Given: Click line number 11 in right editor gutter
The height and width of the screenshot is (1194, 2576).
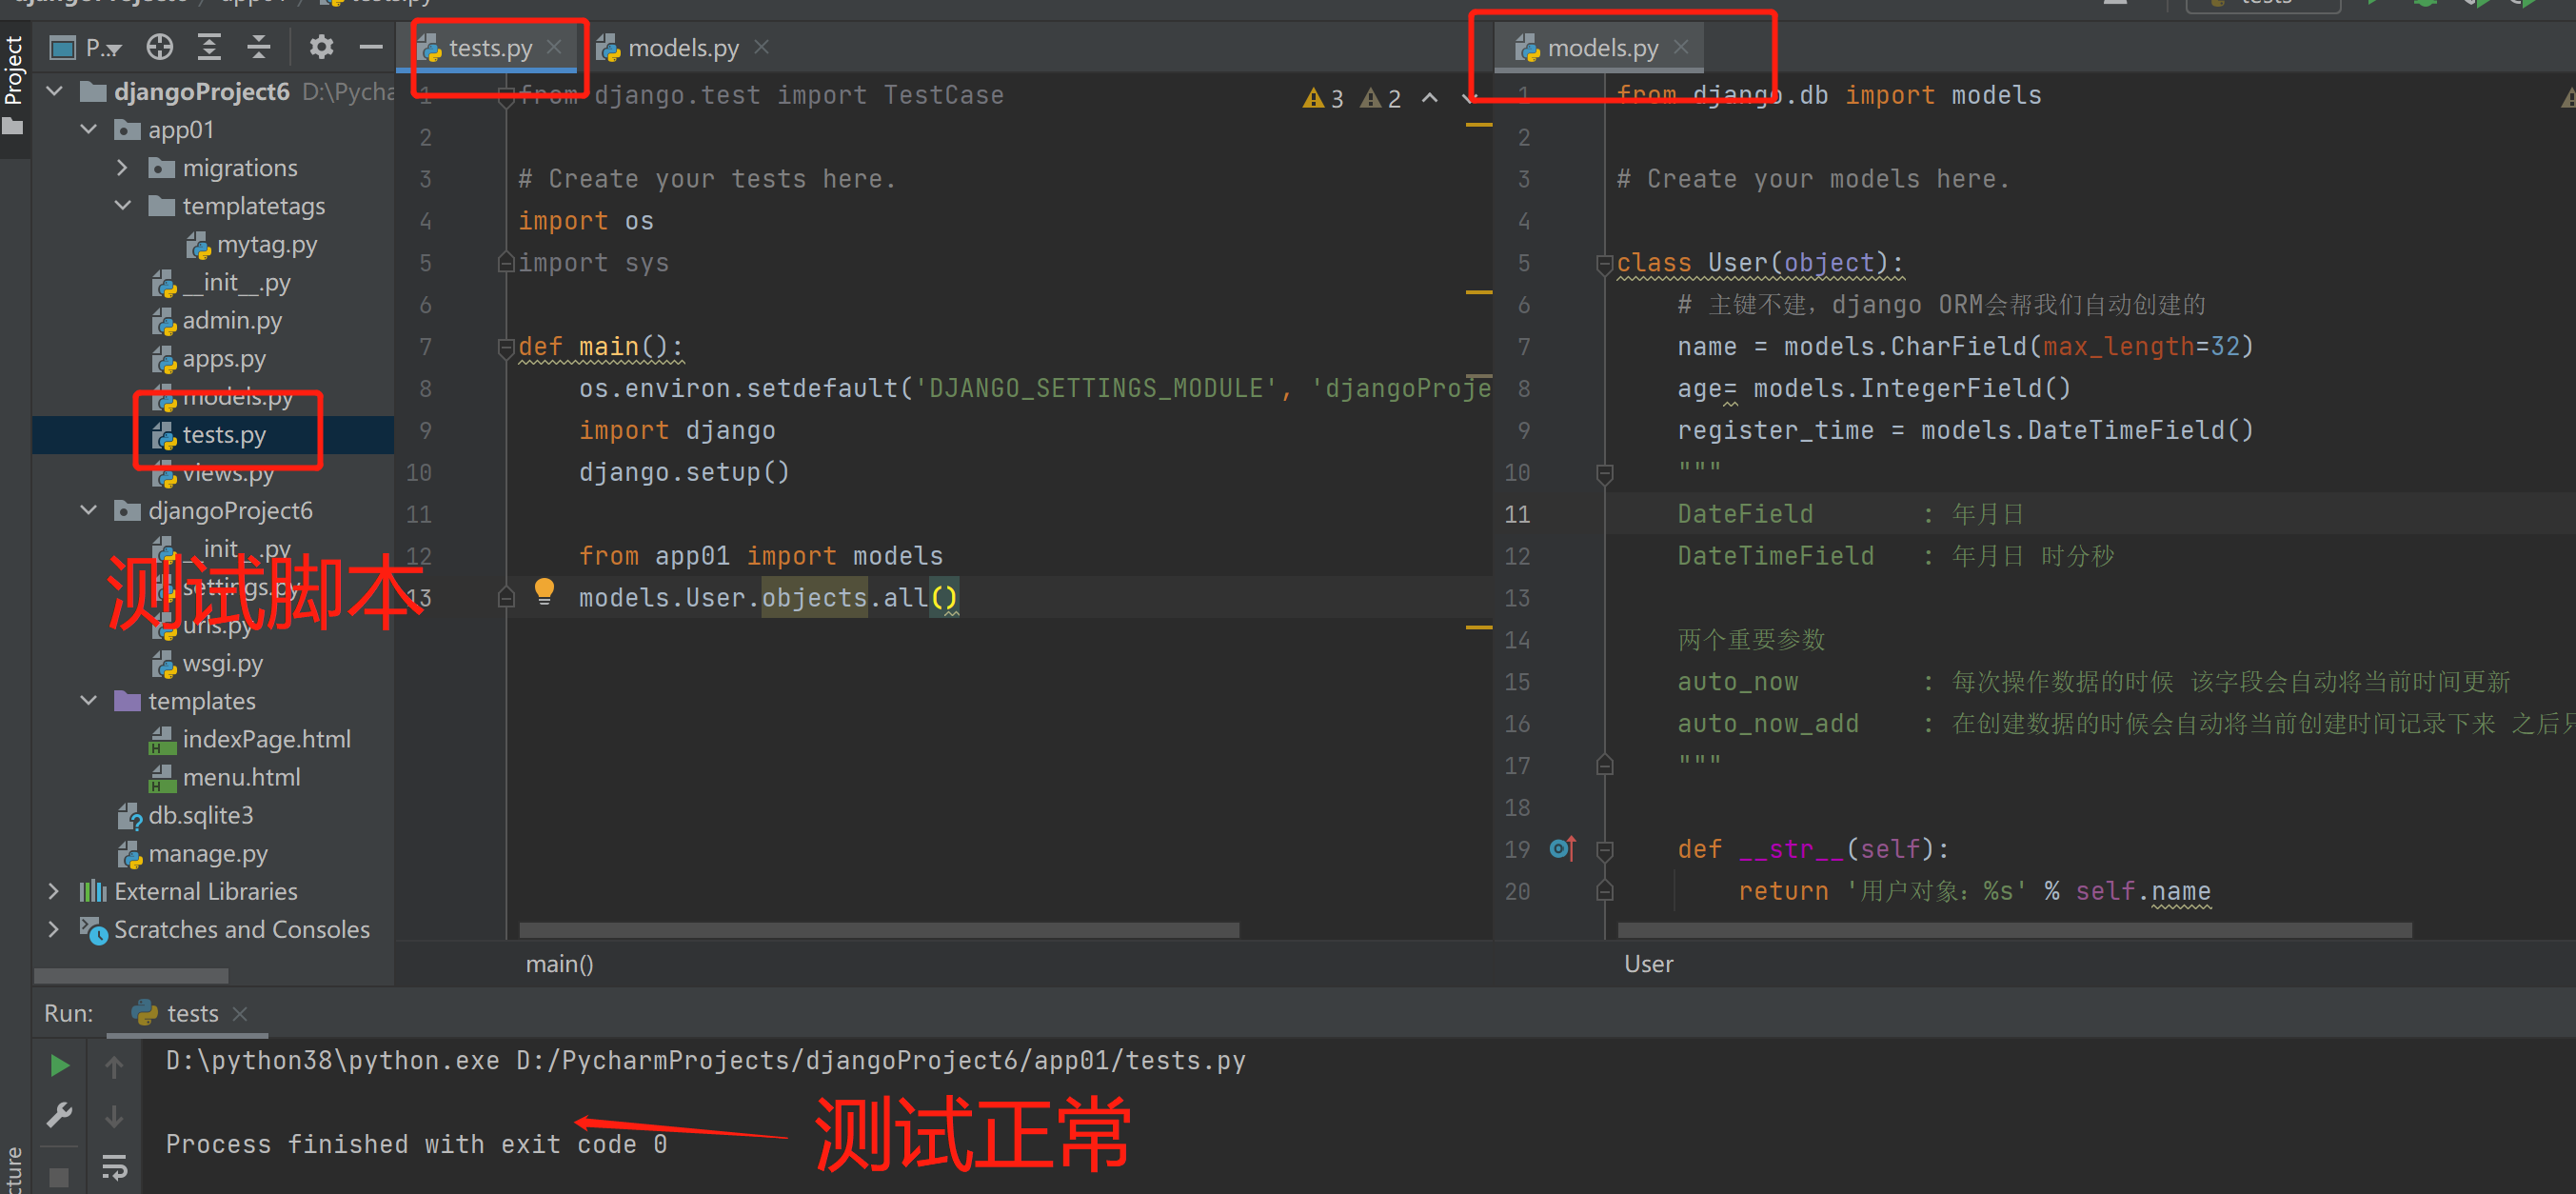Looking at the screenshot, I should click(1517, 515).
